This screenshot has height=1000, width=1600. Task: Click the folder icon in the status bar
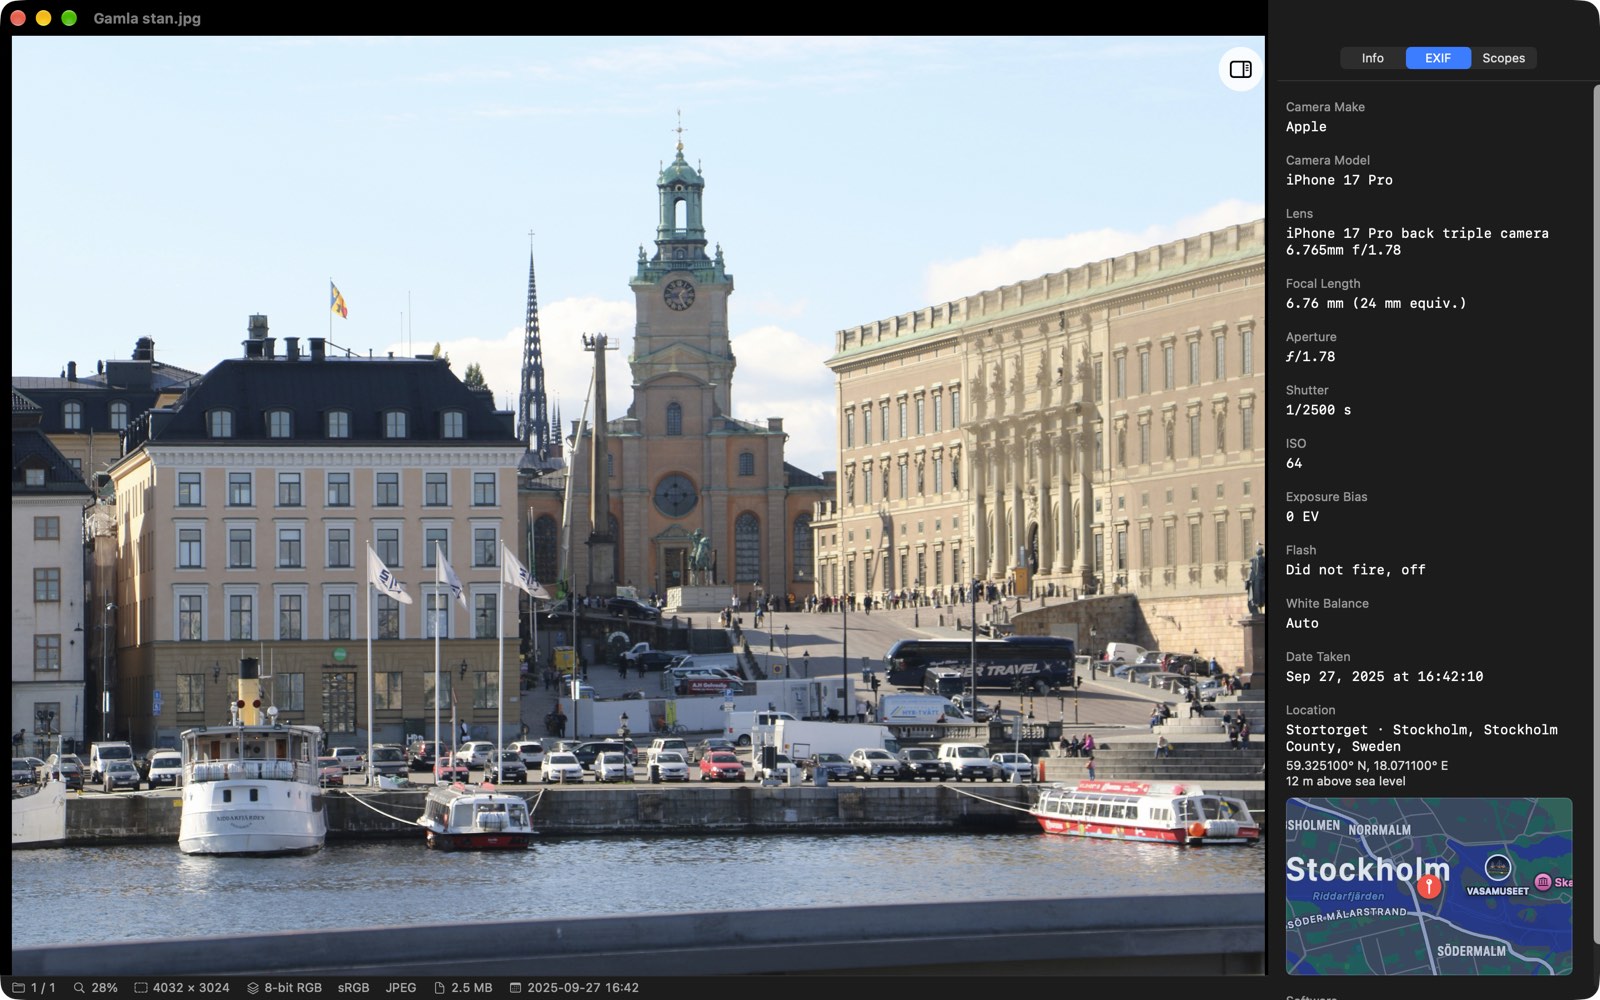click(18, 987)
